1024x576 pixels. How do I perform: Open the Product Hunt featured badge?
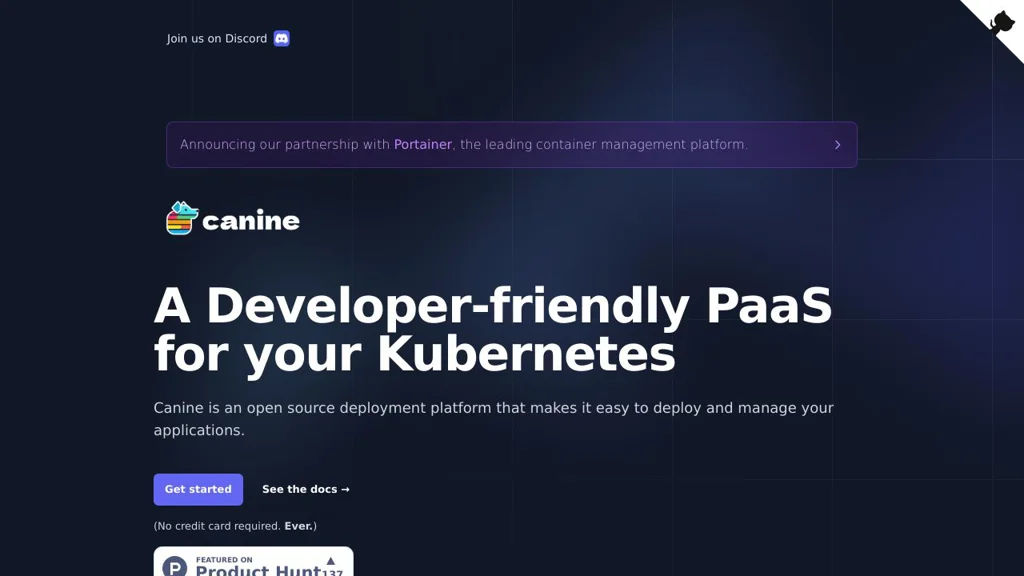pos(253,562)
